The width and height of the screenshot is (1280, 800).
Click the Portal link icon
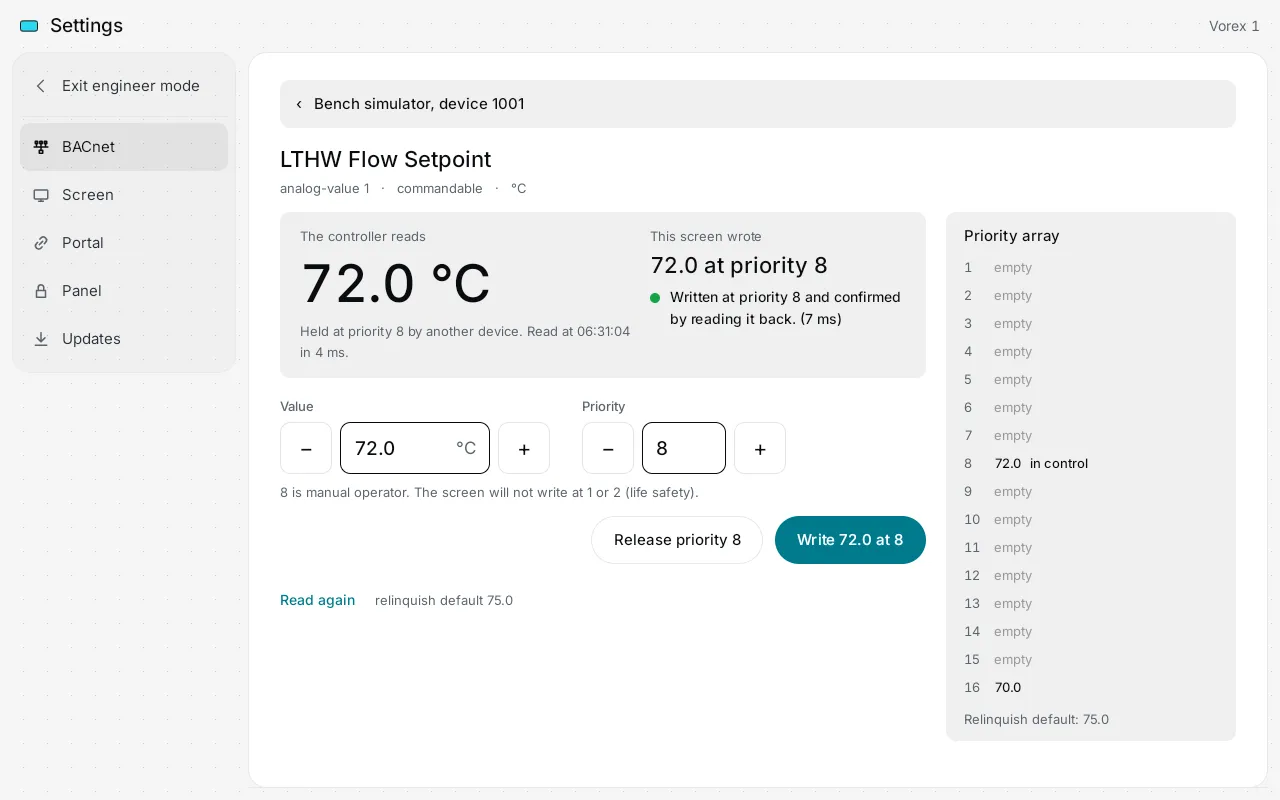pos(41,243)
